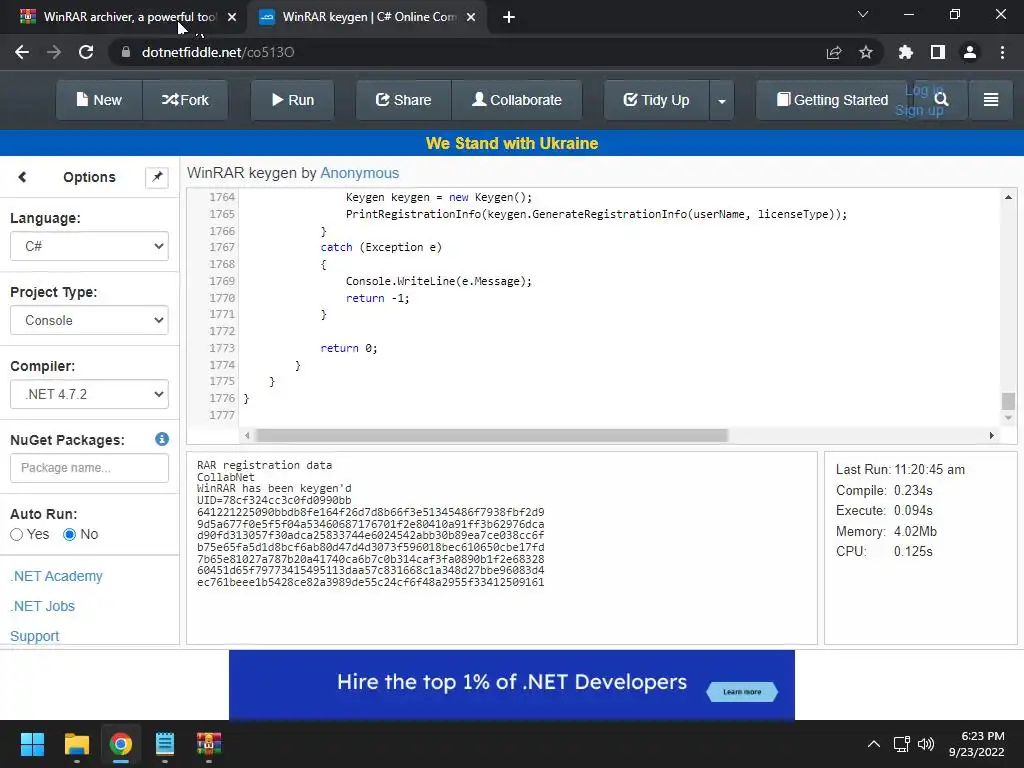Screen dimensions: 1024x768
Task: Run the code with Run button
Action: [x=293, y=100]
